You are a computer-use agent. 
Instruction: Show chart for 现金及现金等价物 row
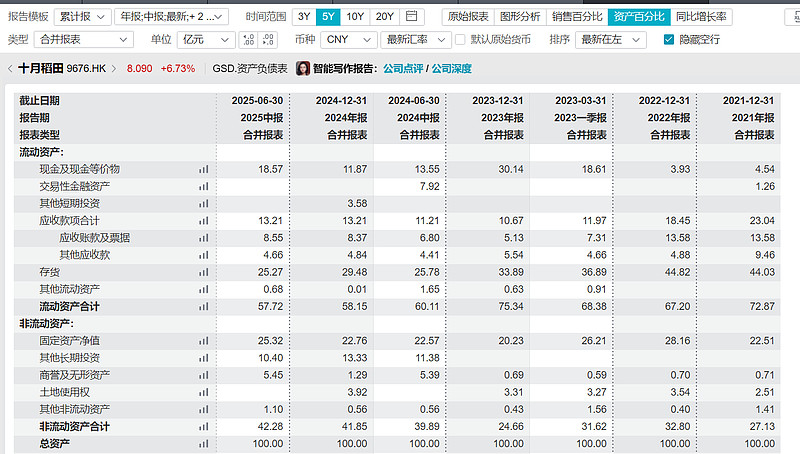[203, 169]
